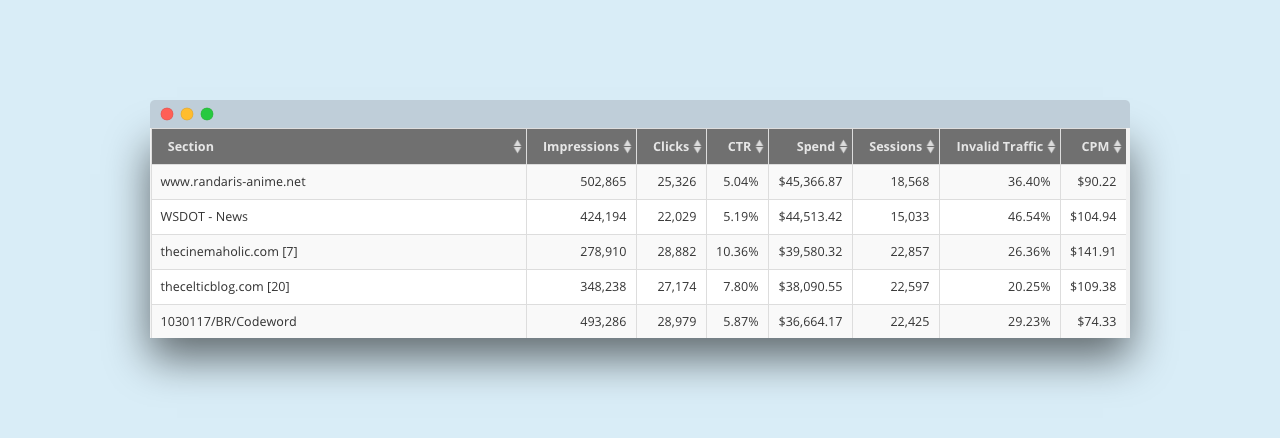
Task: Click sessions value 22,597
Action: [910, 287]
